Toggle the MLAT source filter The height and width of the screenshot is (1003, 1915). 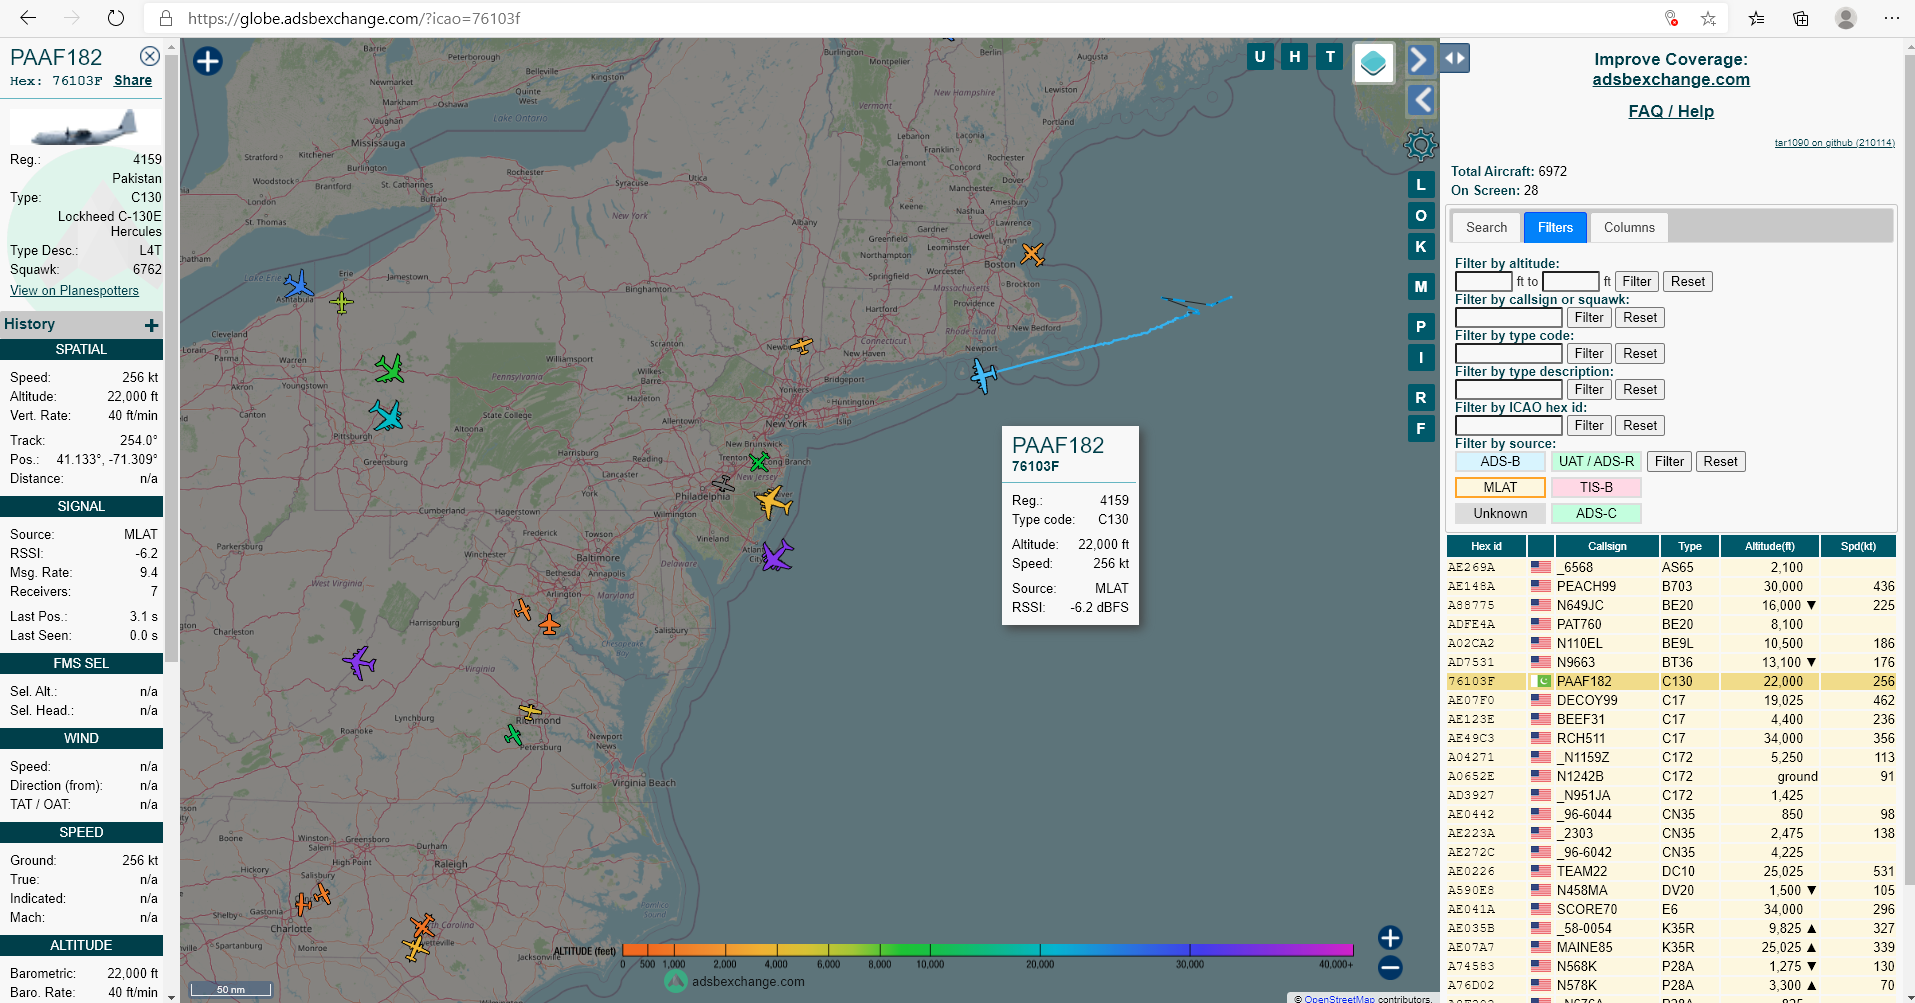[x=1500, y=488]
